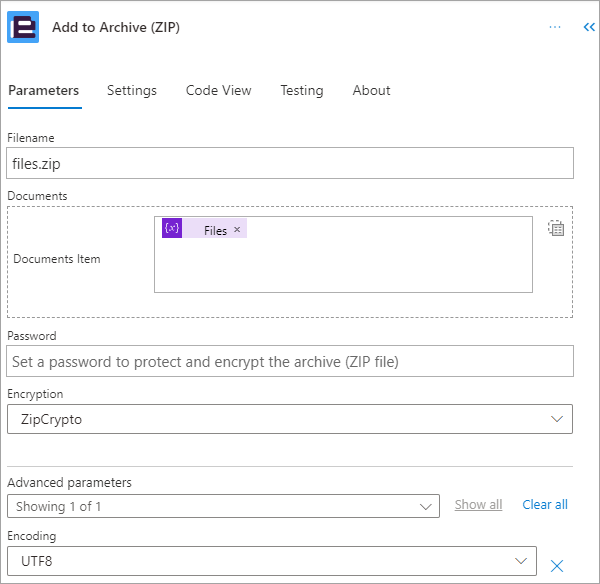
Task: Expand the Encryption ZipCrypto dropdown
Action: (x=290, y=419)
